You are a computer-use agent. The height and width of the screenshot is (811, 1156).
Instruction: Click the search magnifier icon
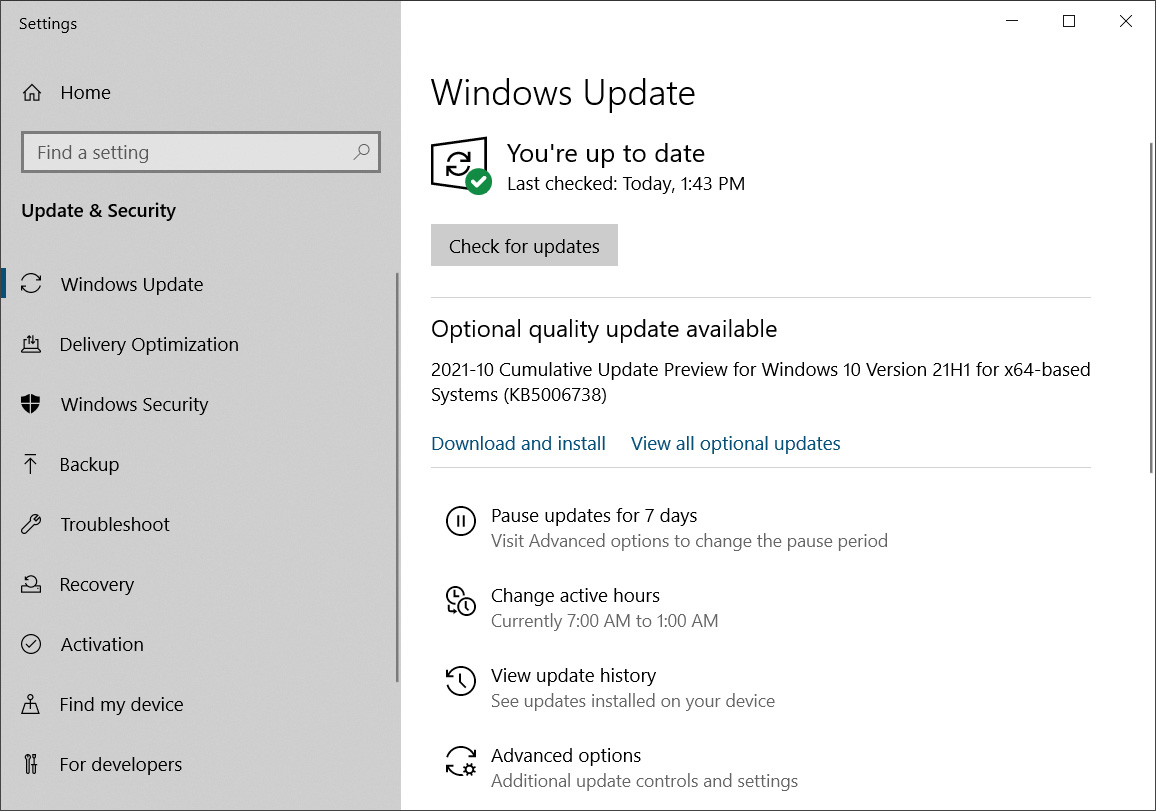tap(361, 152)
